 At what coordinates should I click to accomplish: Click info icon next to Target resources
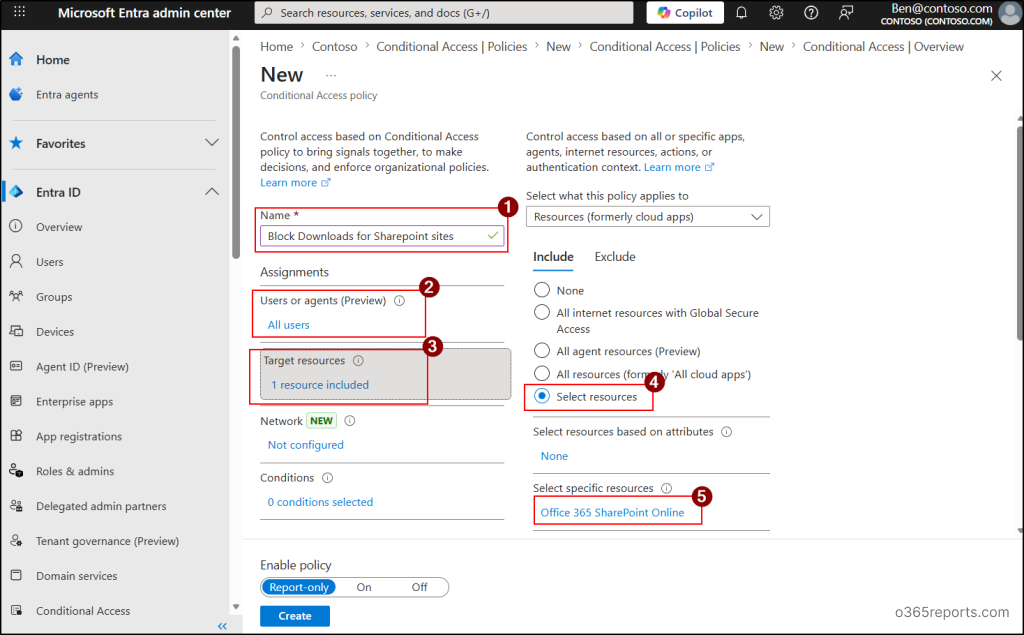click(x=358, y=361)
